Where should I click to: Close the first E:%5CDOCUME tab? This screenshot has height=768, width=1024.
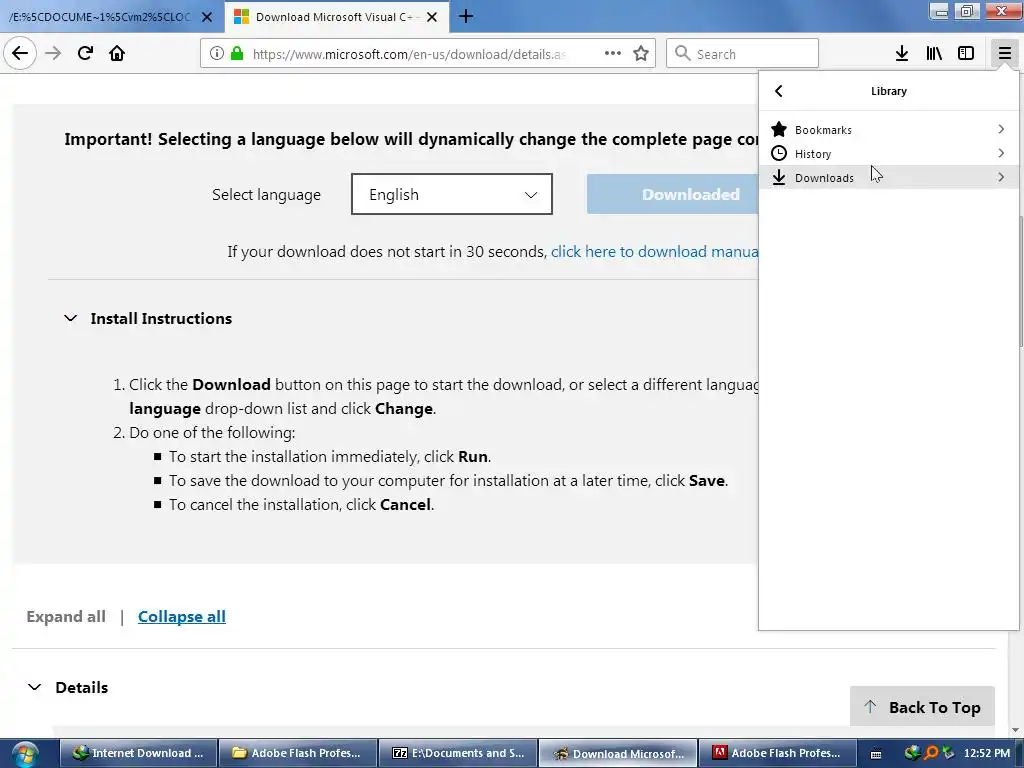pos(206,17)
